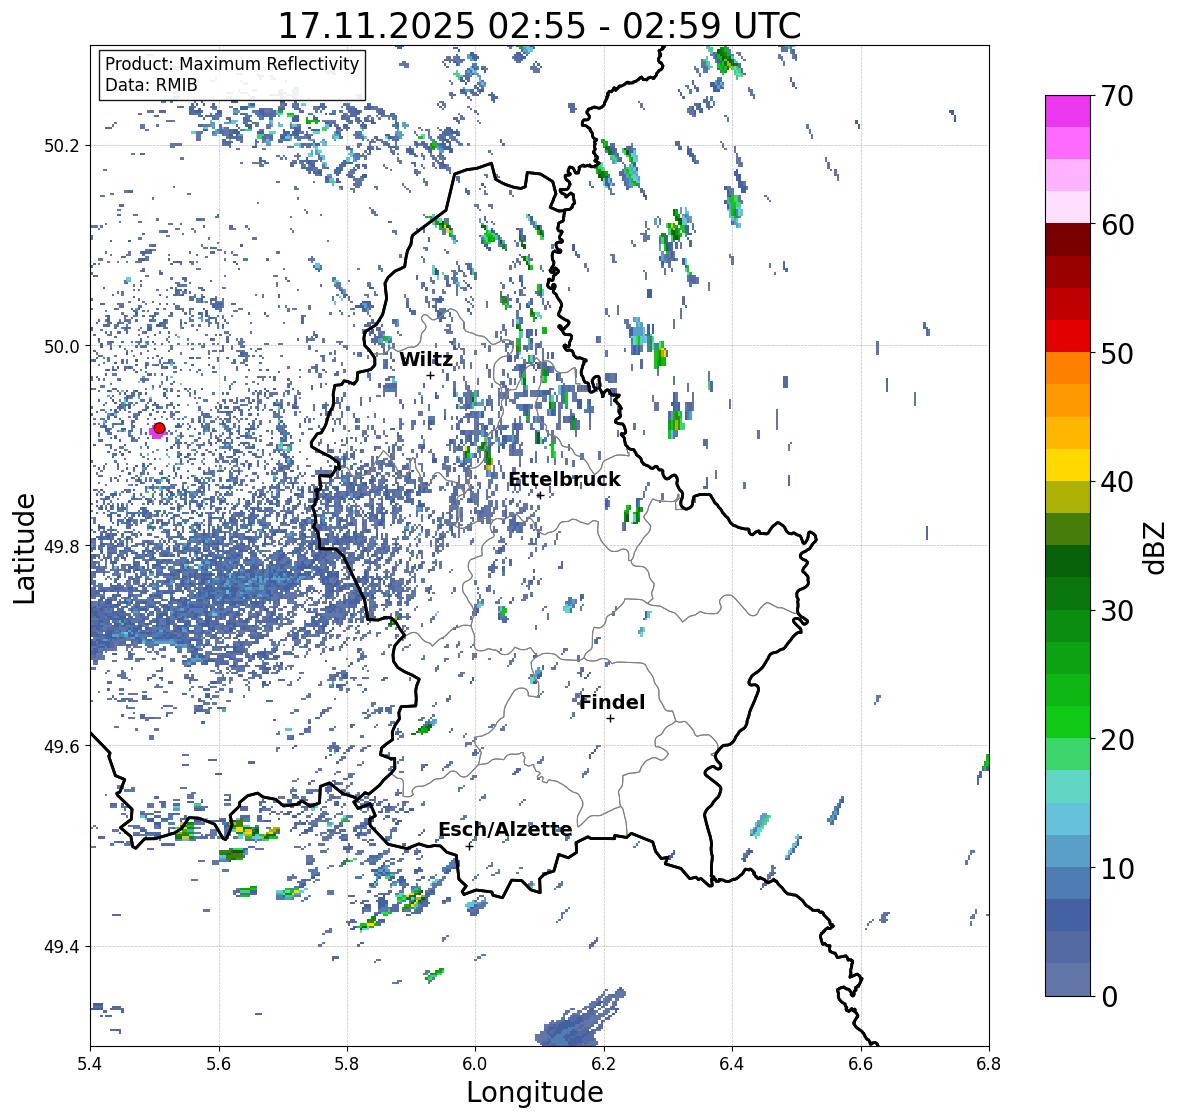Click the 'Product: Maximum Reflectivity' label

(x=232, y=64)
